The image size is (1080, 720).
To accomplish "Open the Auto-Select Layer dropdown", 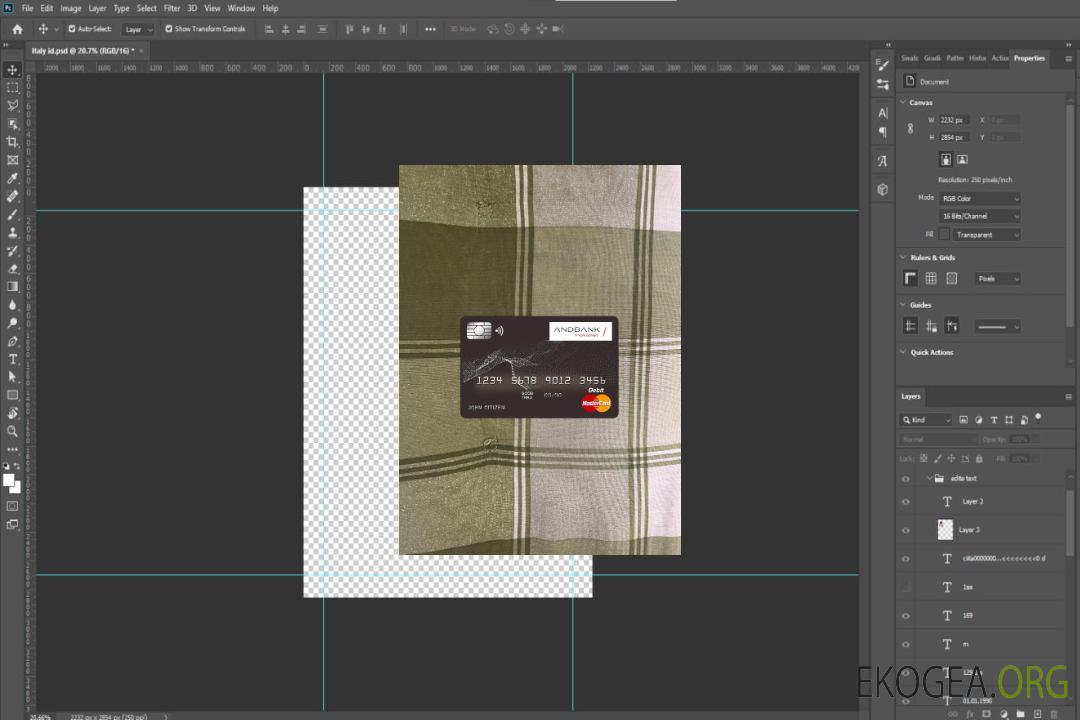I will tap(138, 29).
